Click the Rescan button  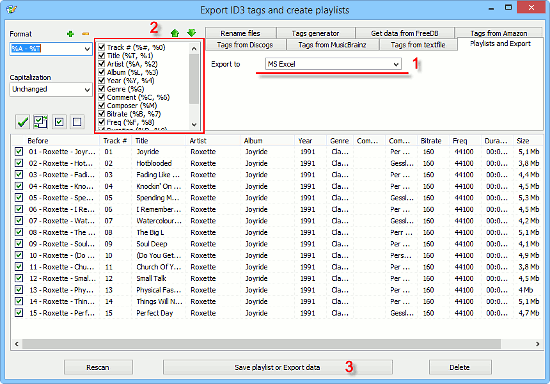[x=98, y=367]
